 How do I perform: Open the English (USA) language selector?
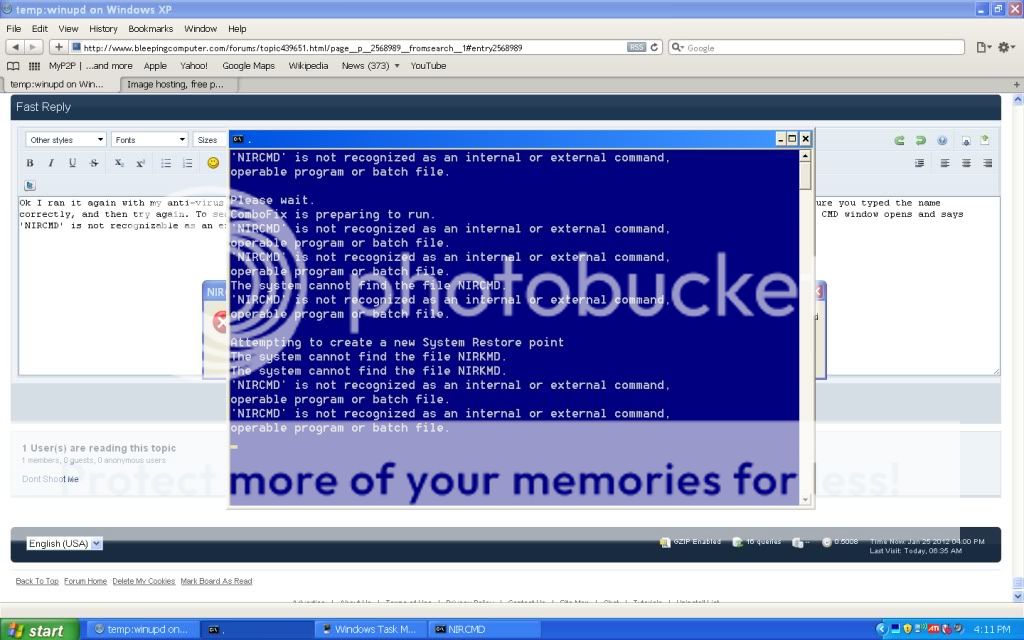point(65,543)
